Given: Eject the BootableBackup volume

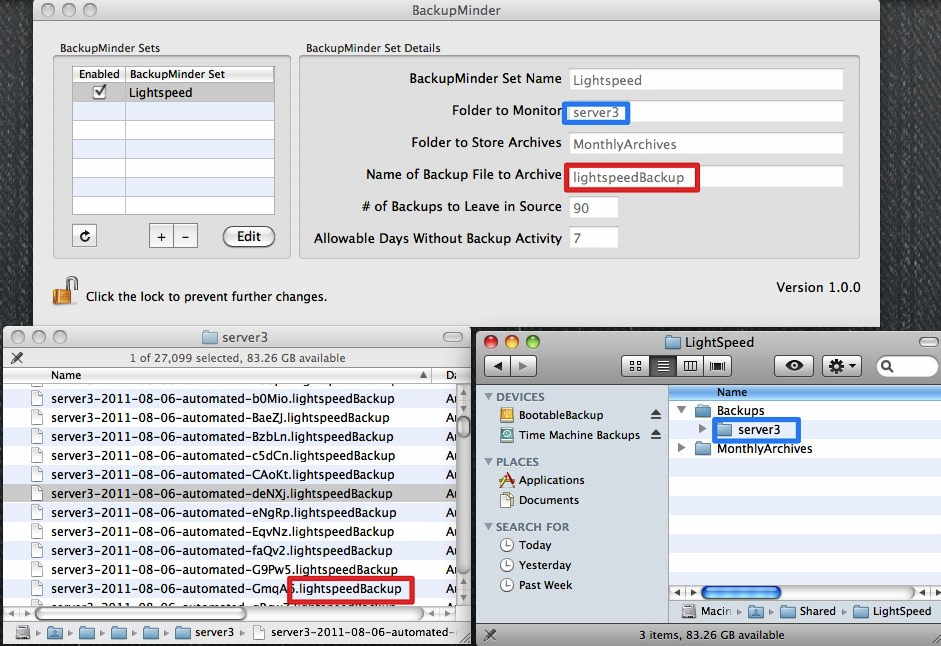Looking at the screenshot, I should coord(656,414).
